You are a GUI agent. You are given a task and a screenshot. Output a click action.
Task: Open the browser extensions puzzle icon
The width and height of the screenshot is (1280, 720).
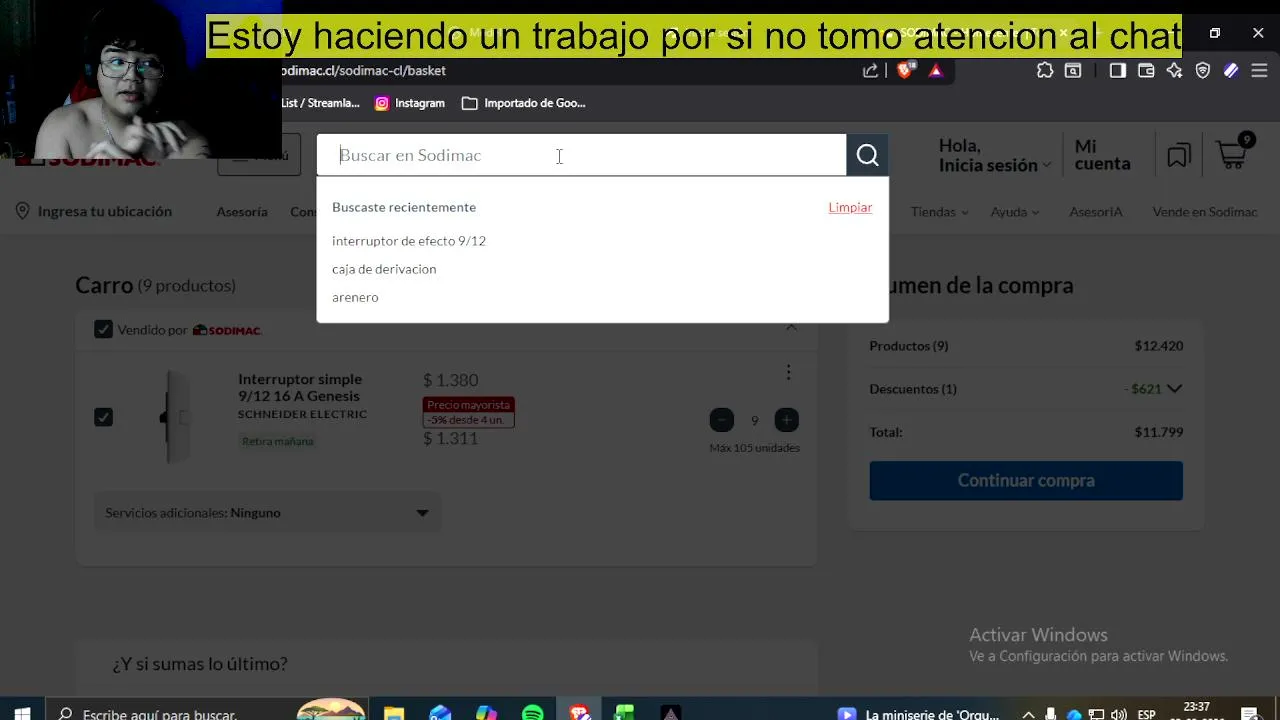coord(1045,70)
